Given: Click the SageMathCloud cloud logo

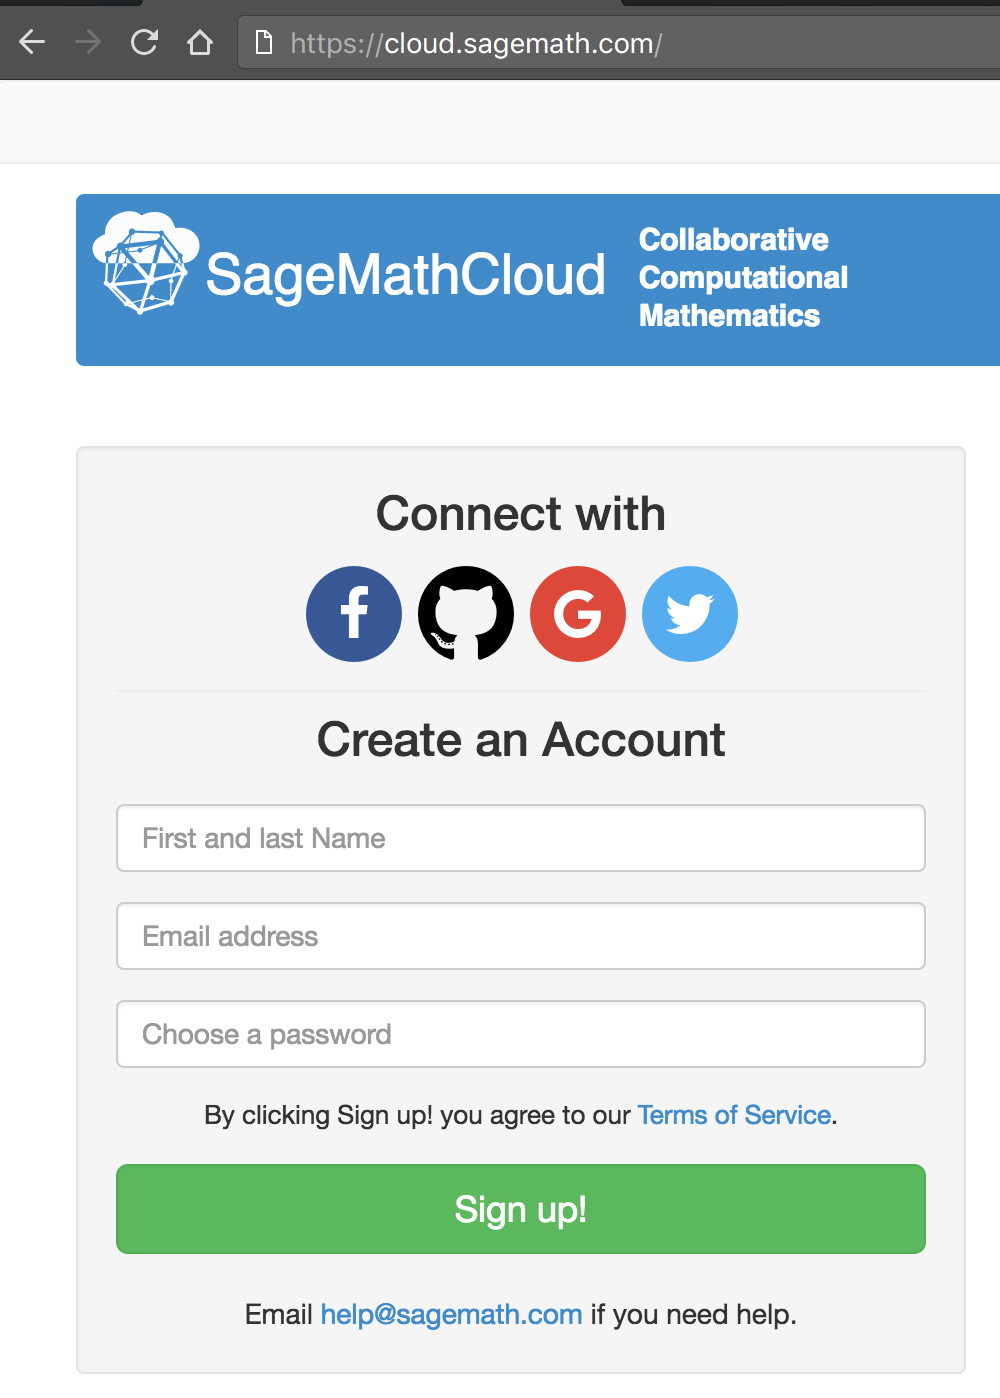Looking at the screenshot, I should click(145, 263).
